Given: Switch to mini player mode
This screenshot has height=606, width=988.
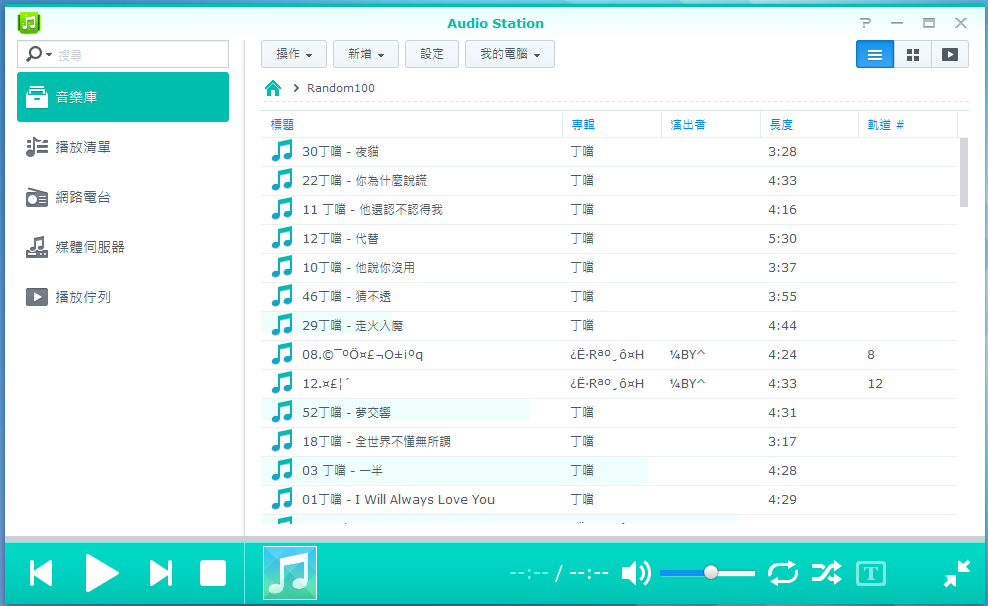Looking at the screenshot, I should tap(956, 573).
